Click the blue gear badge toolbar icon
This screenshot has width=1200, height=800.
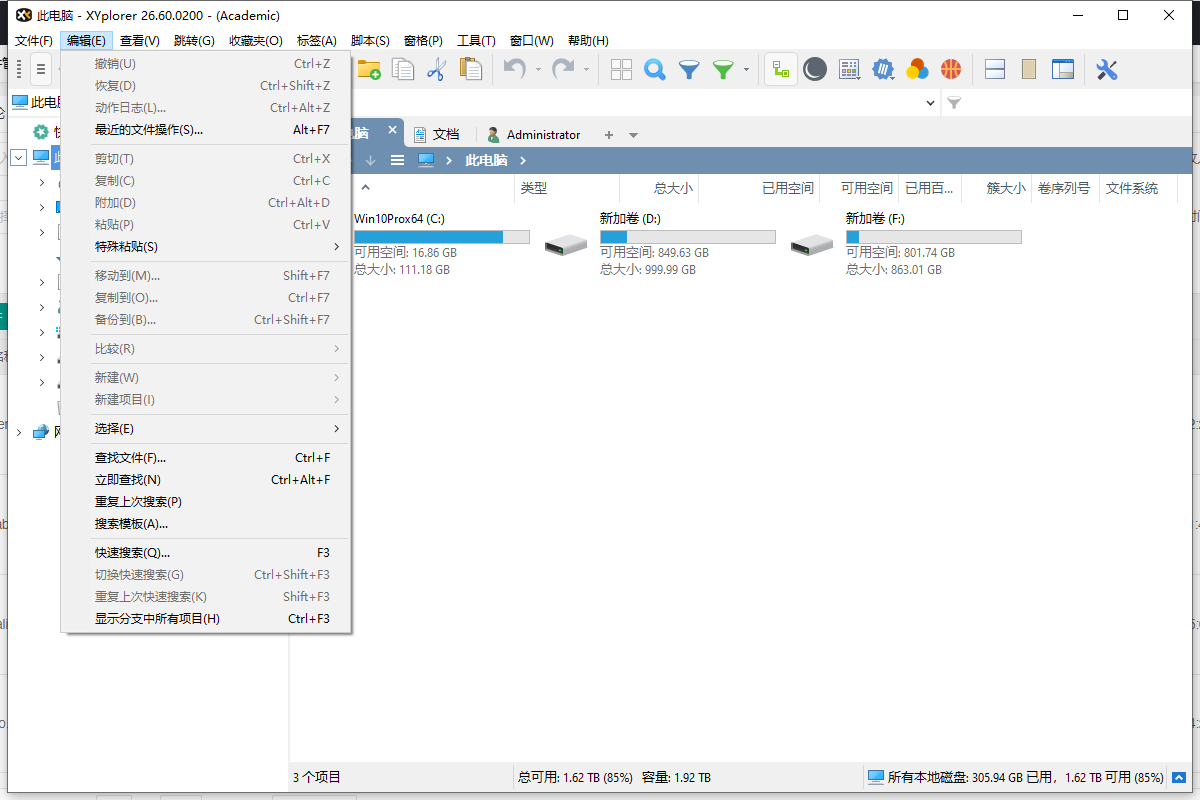[x=883, y=69]
